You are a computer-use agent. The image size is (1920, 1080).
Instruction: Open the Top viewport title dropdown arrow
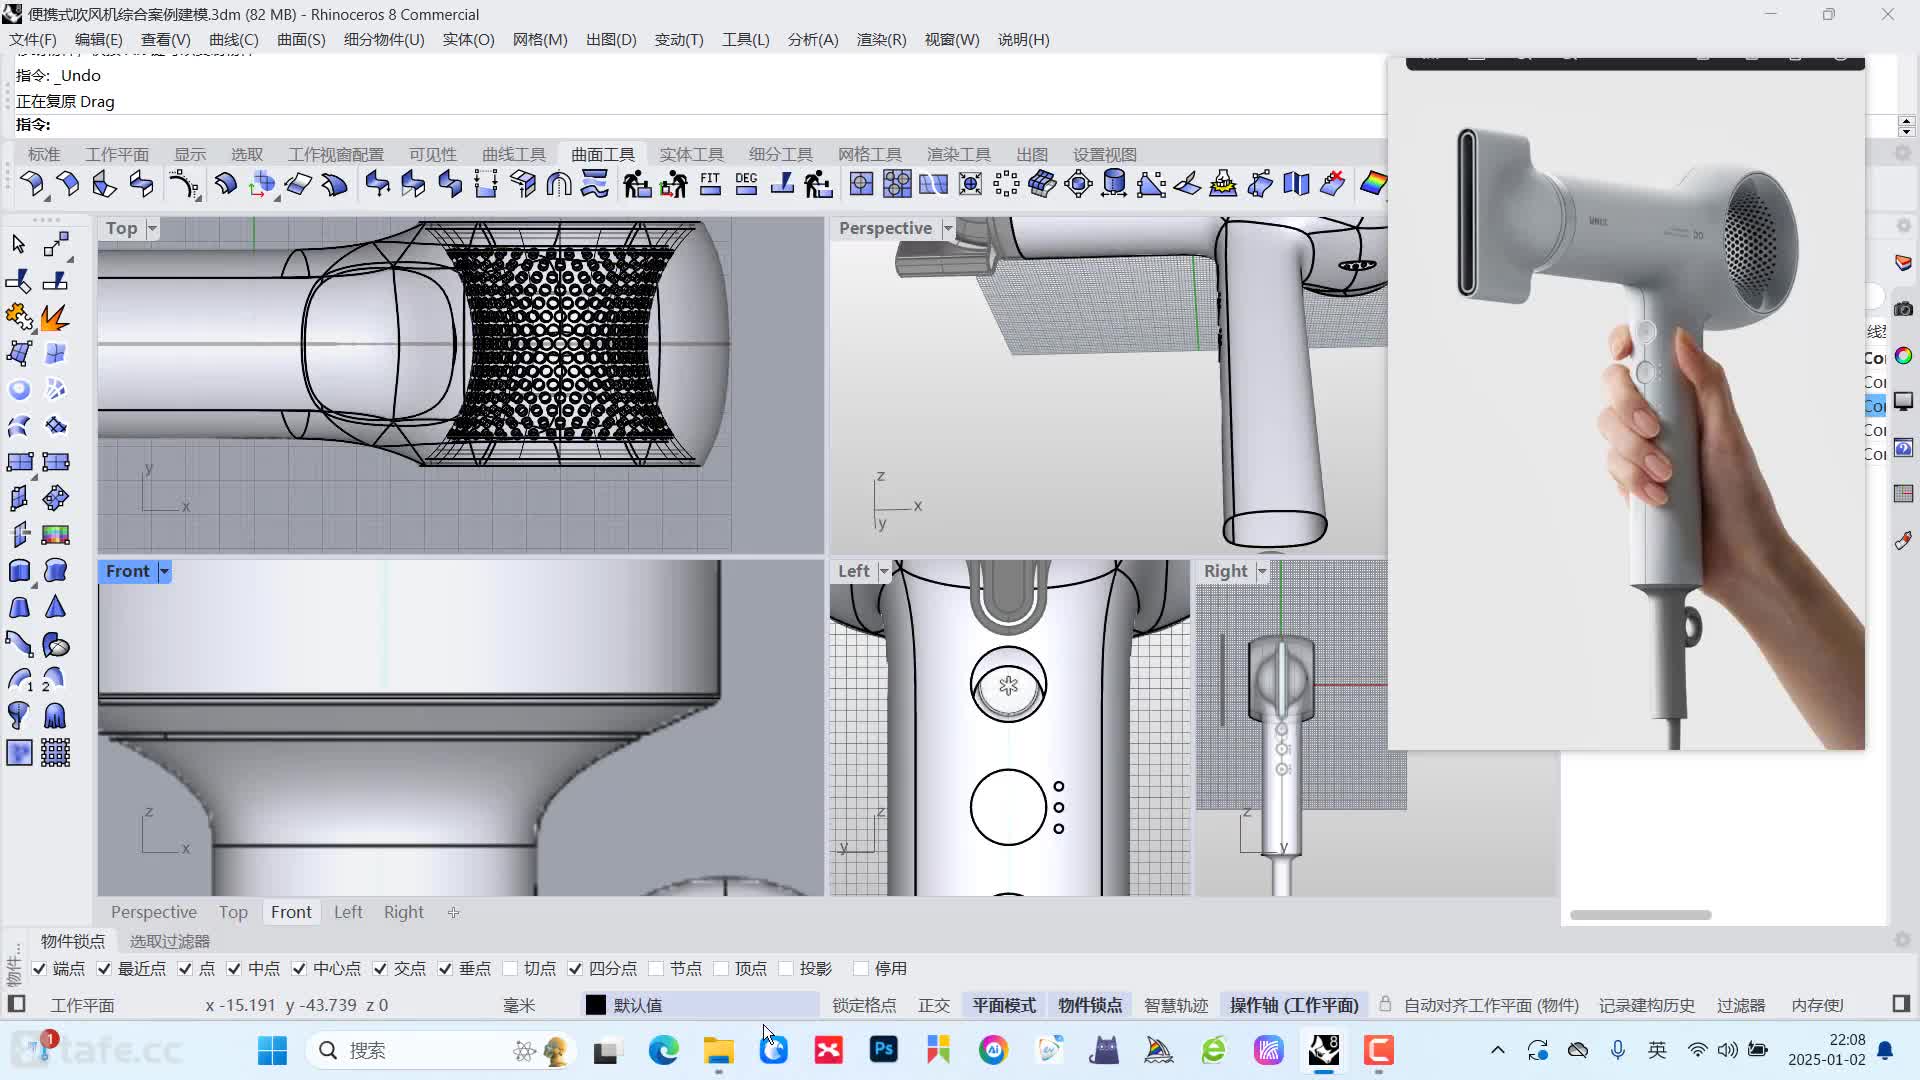pos(152,228)
